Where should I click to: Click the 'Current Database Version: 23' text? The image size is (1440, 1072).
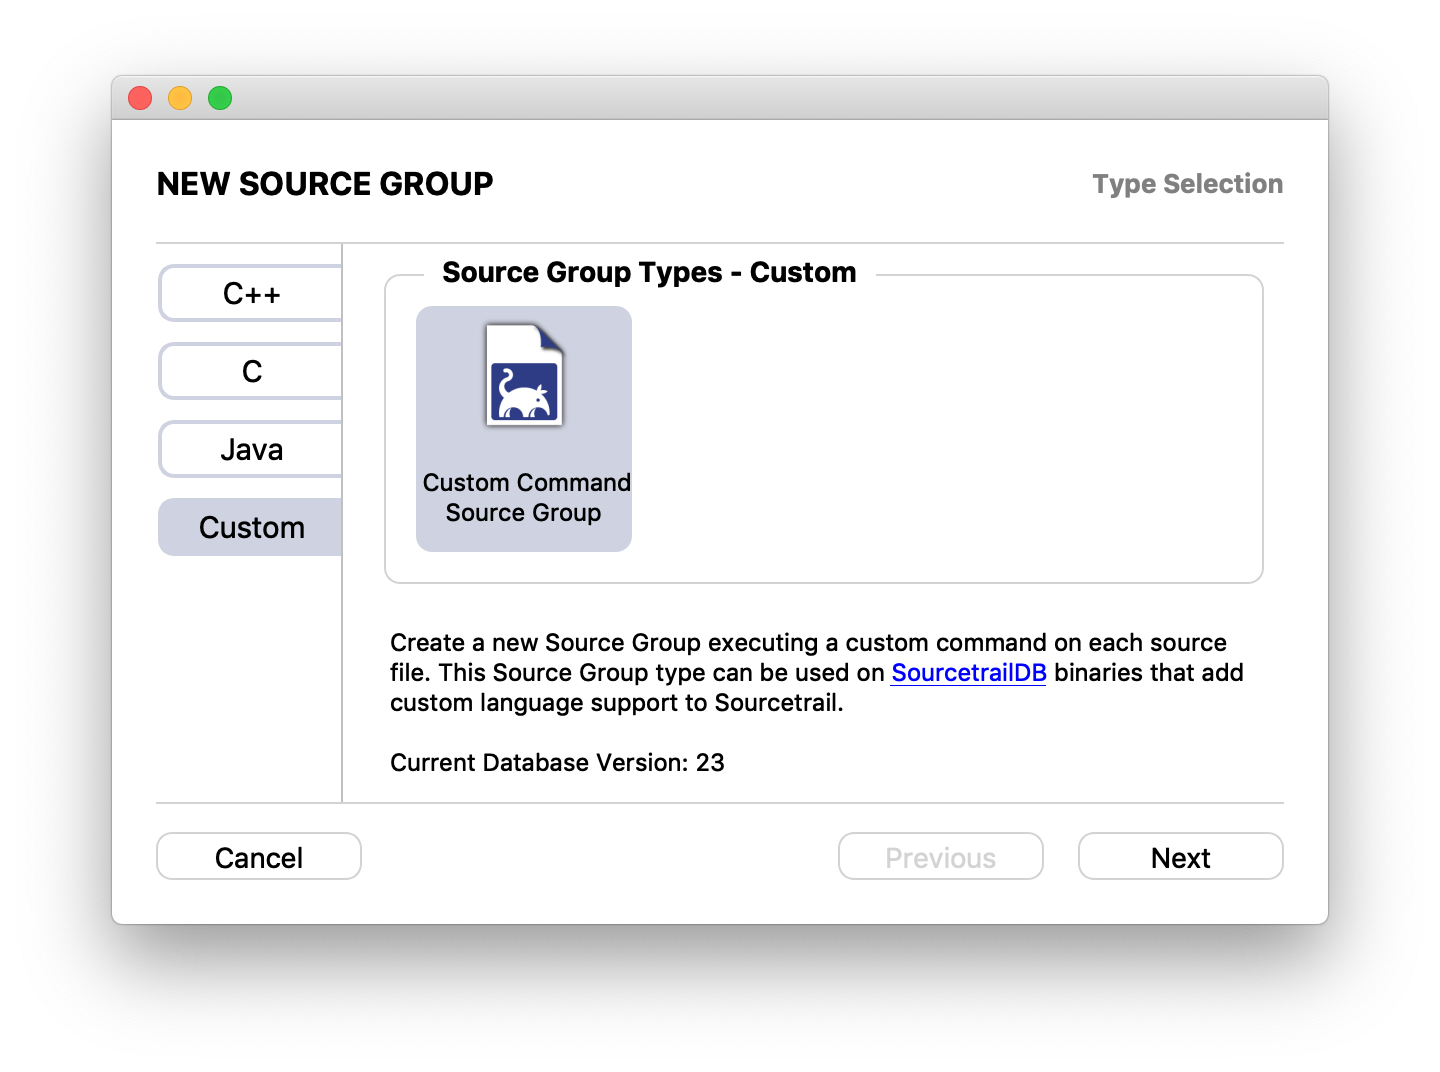(x=557, y=763)
